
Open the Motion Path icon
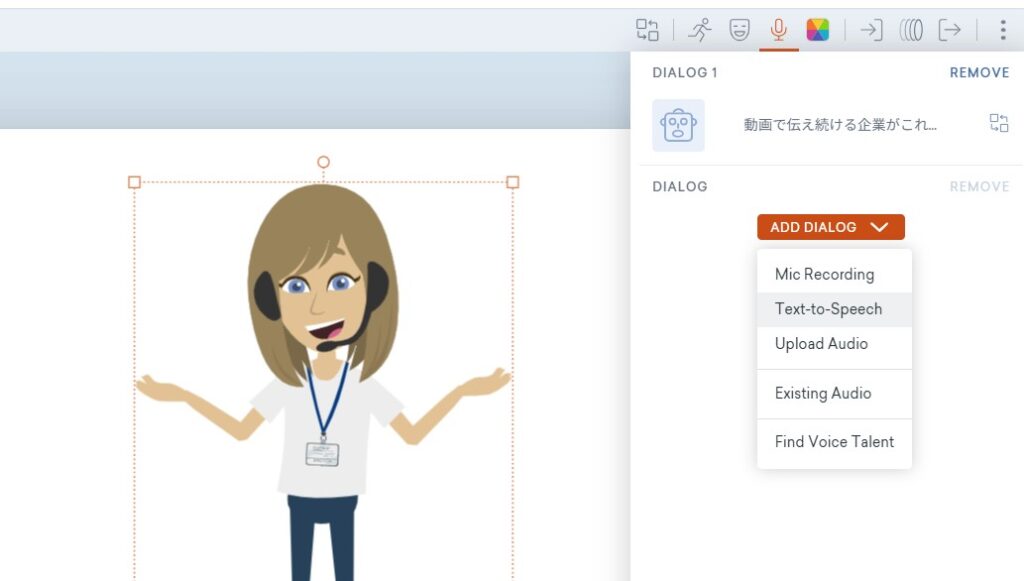tap(910, 30)
